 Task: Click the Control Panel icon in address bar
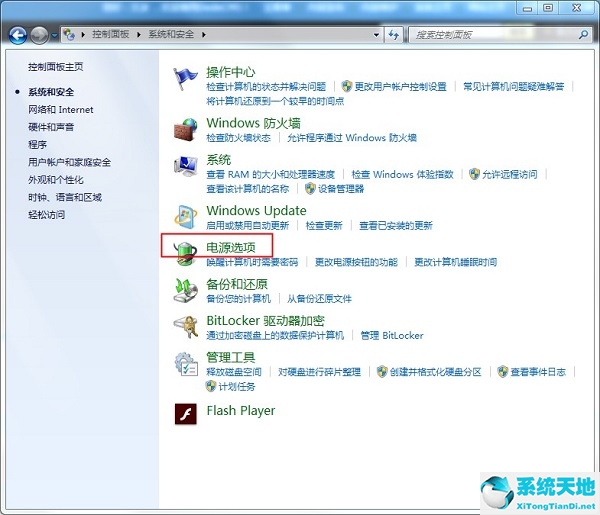[69, 34]
